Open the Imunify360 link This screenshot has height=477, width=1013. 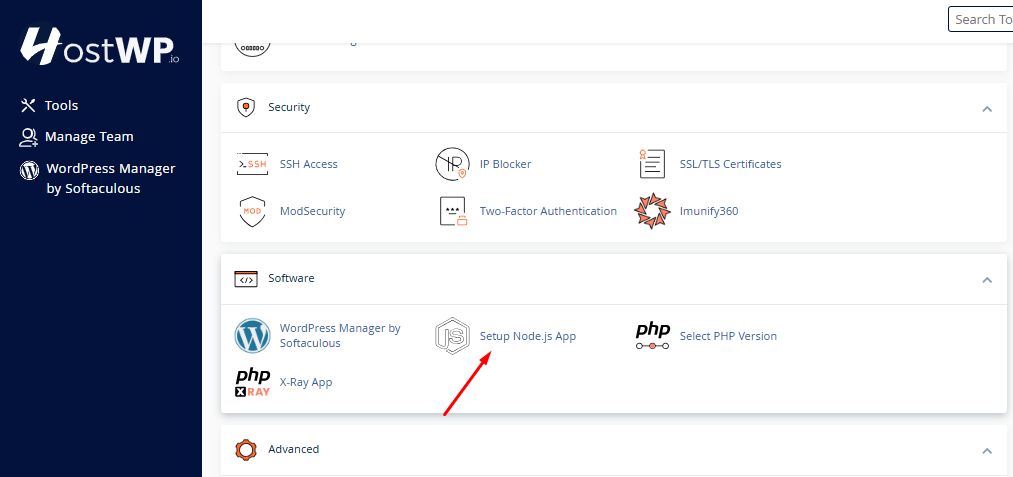point(709,211)
